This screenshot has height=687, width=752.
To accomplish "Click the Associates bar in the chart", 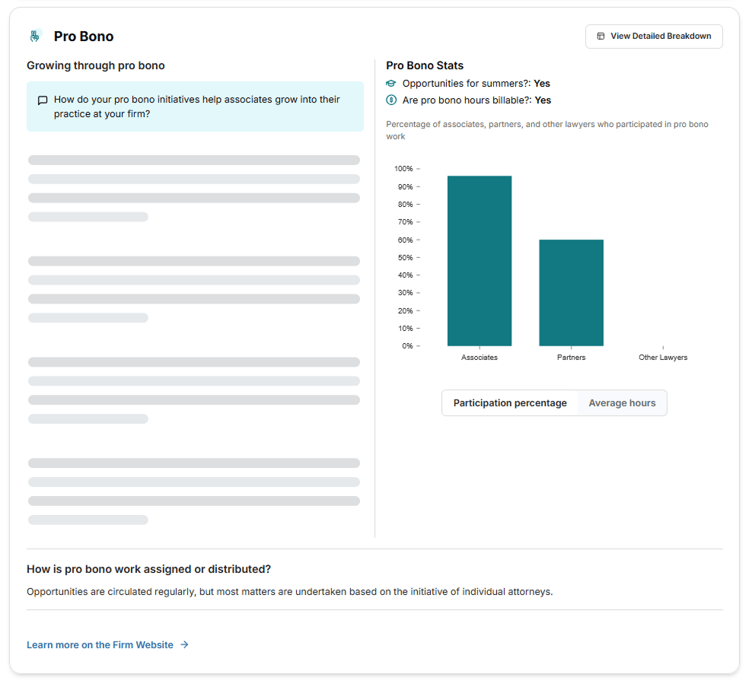I will tap(479, 261).
